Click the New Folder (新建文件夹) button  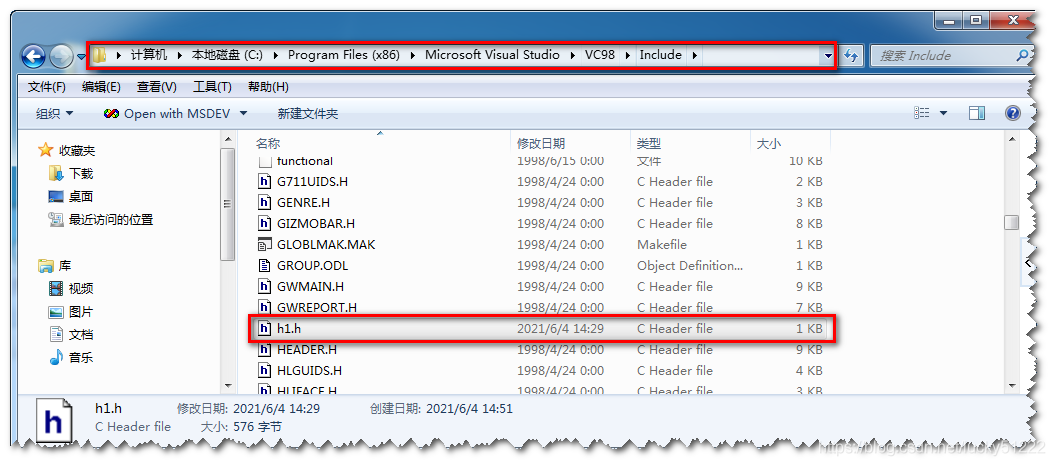coord(308,114)
